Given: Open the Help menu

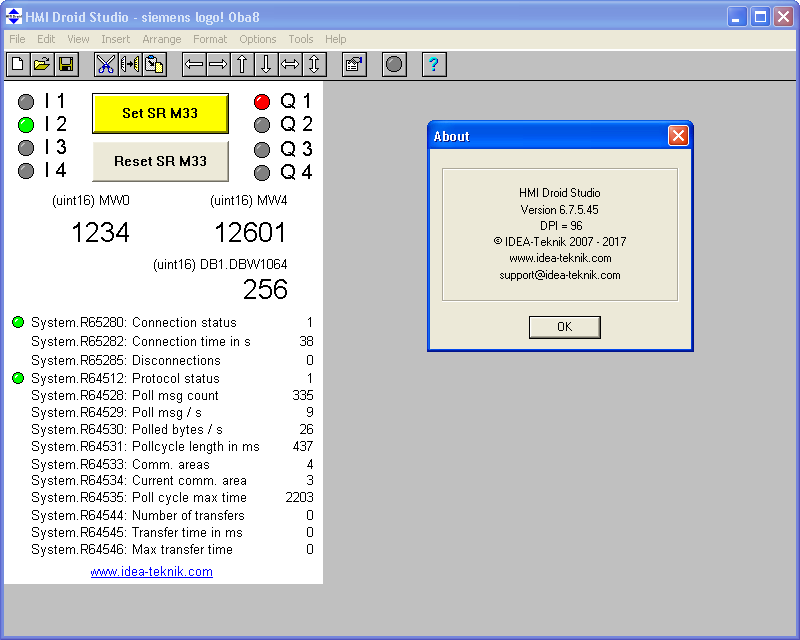Looking at the screenshot, I should pyautogui.click(x=336, y=39).
